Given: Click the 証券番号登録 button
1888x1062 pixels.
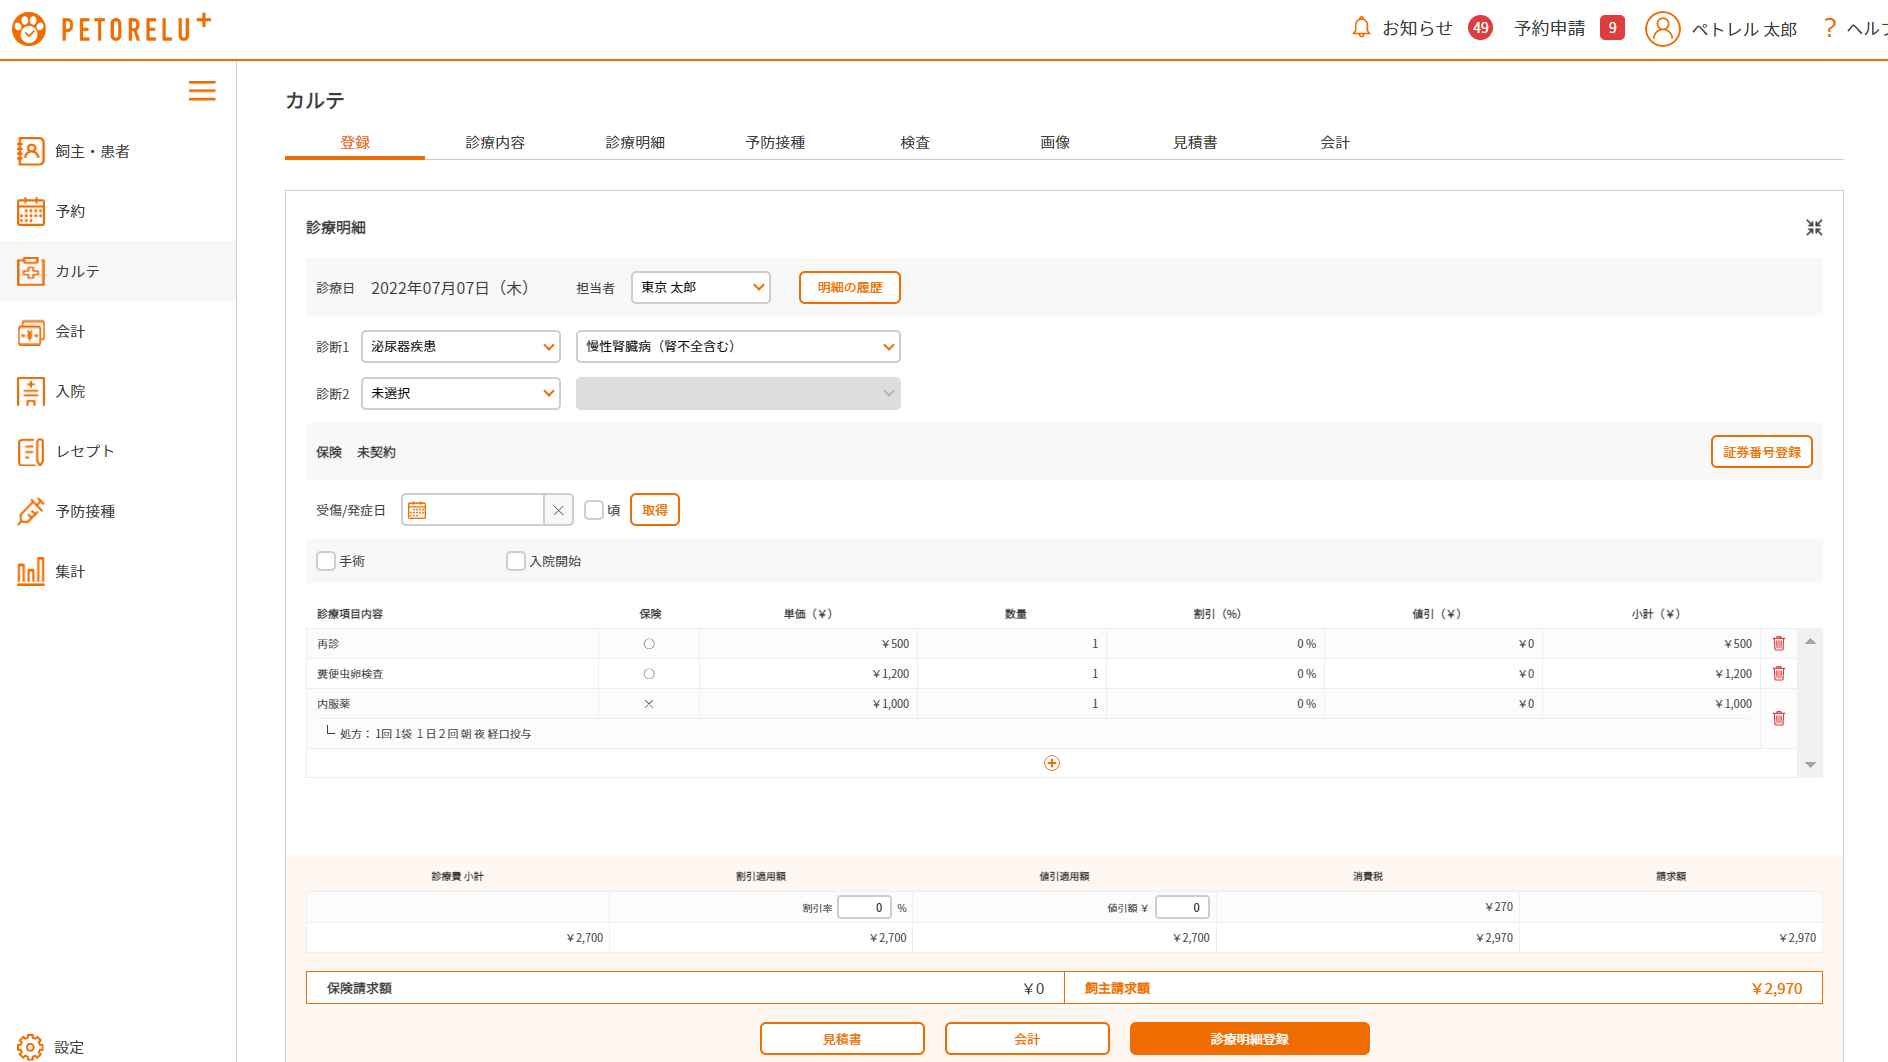Looking at the screenshot, I should point(1762,452).
